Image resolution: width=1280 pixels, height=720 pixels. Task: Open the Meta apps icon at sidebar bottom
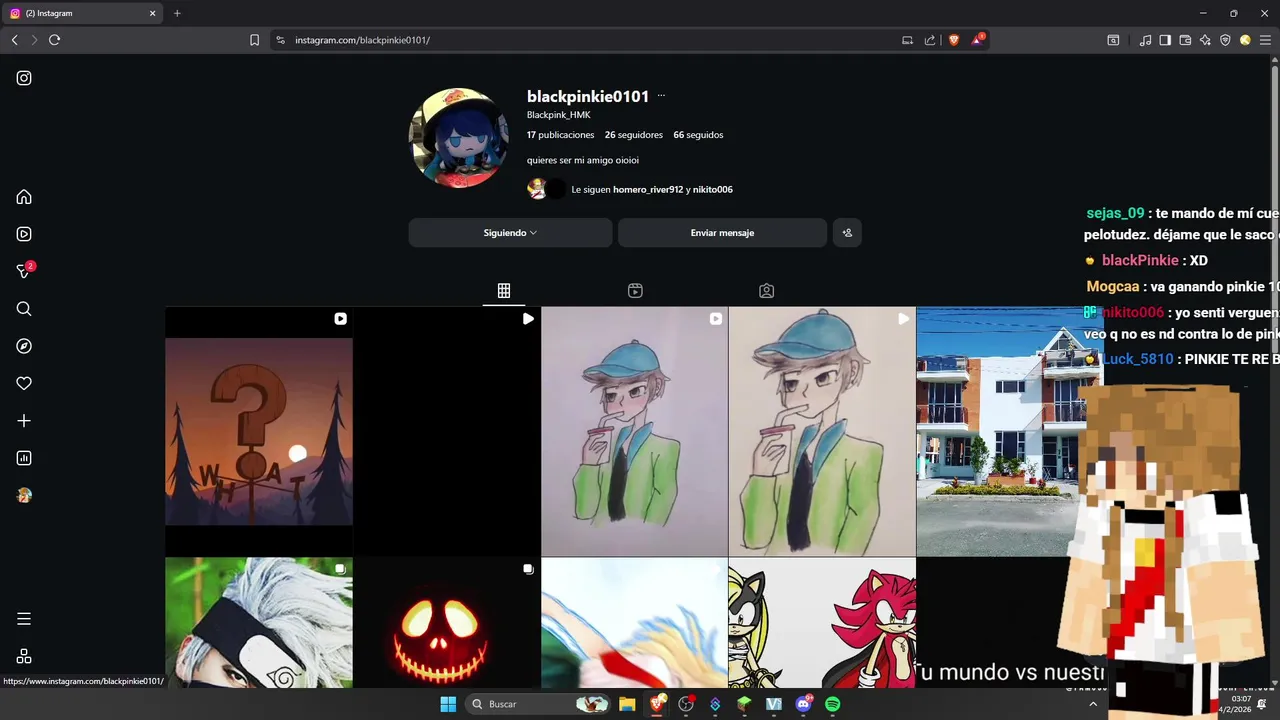(x=24, y=656)
